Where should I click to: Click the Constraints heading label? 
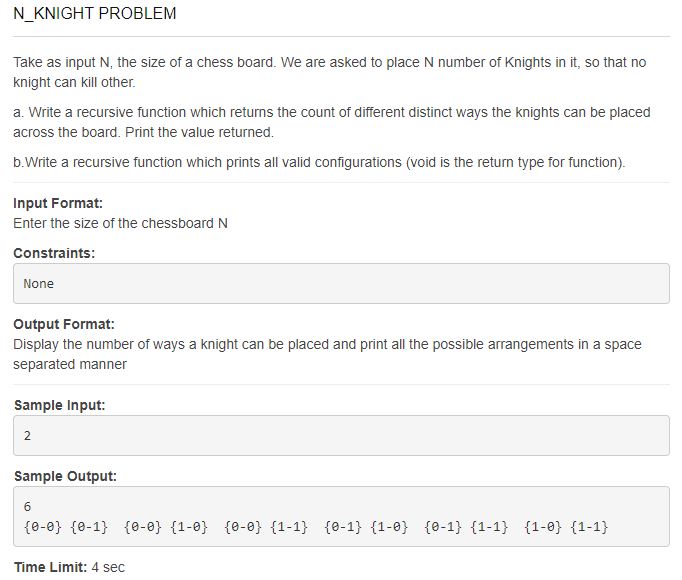[x=54, y=253]
